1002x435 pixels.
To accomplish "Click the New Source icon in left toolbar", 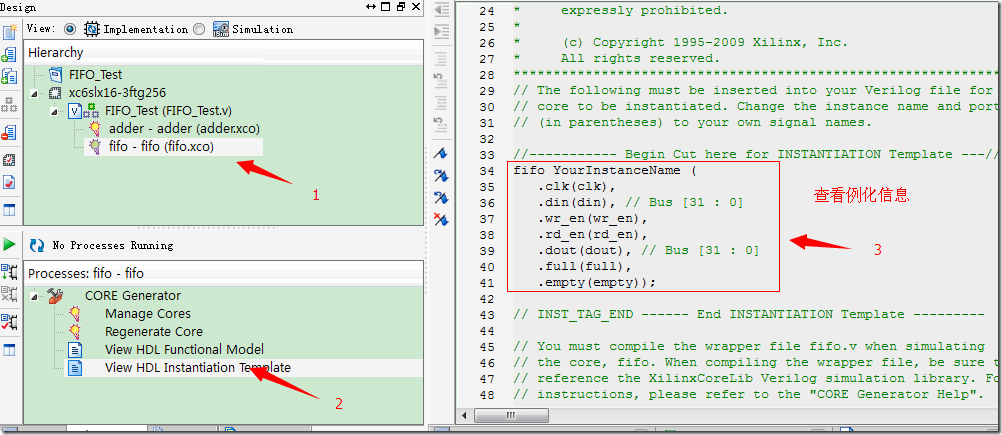I will (x=10, y=32).
